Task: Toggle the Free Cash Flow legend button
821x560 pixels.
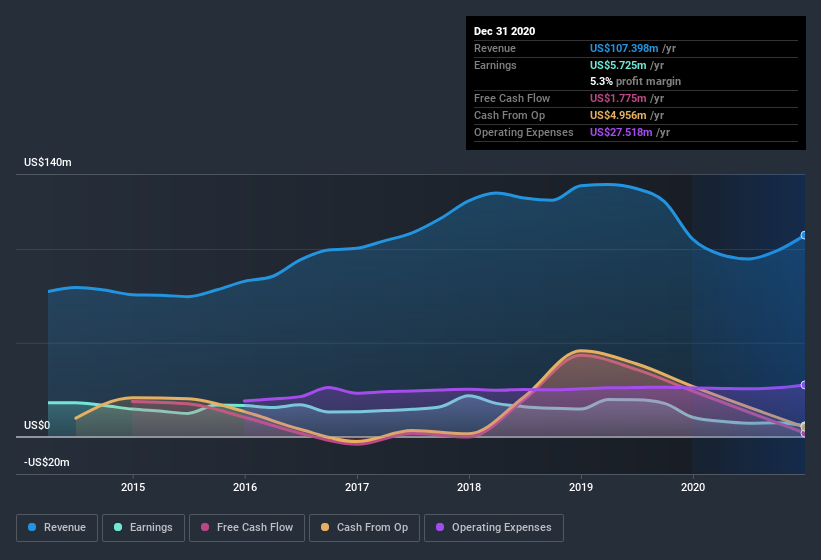Action: (x=247, y=528)
